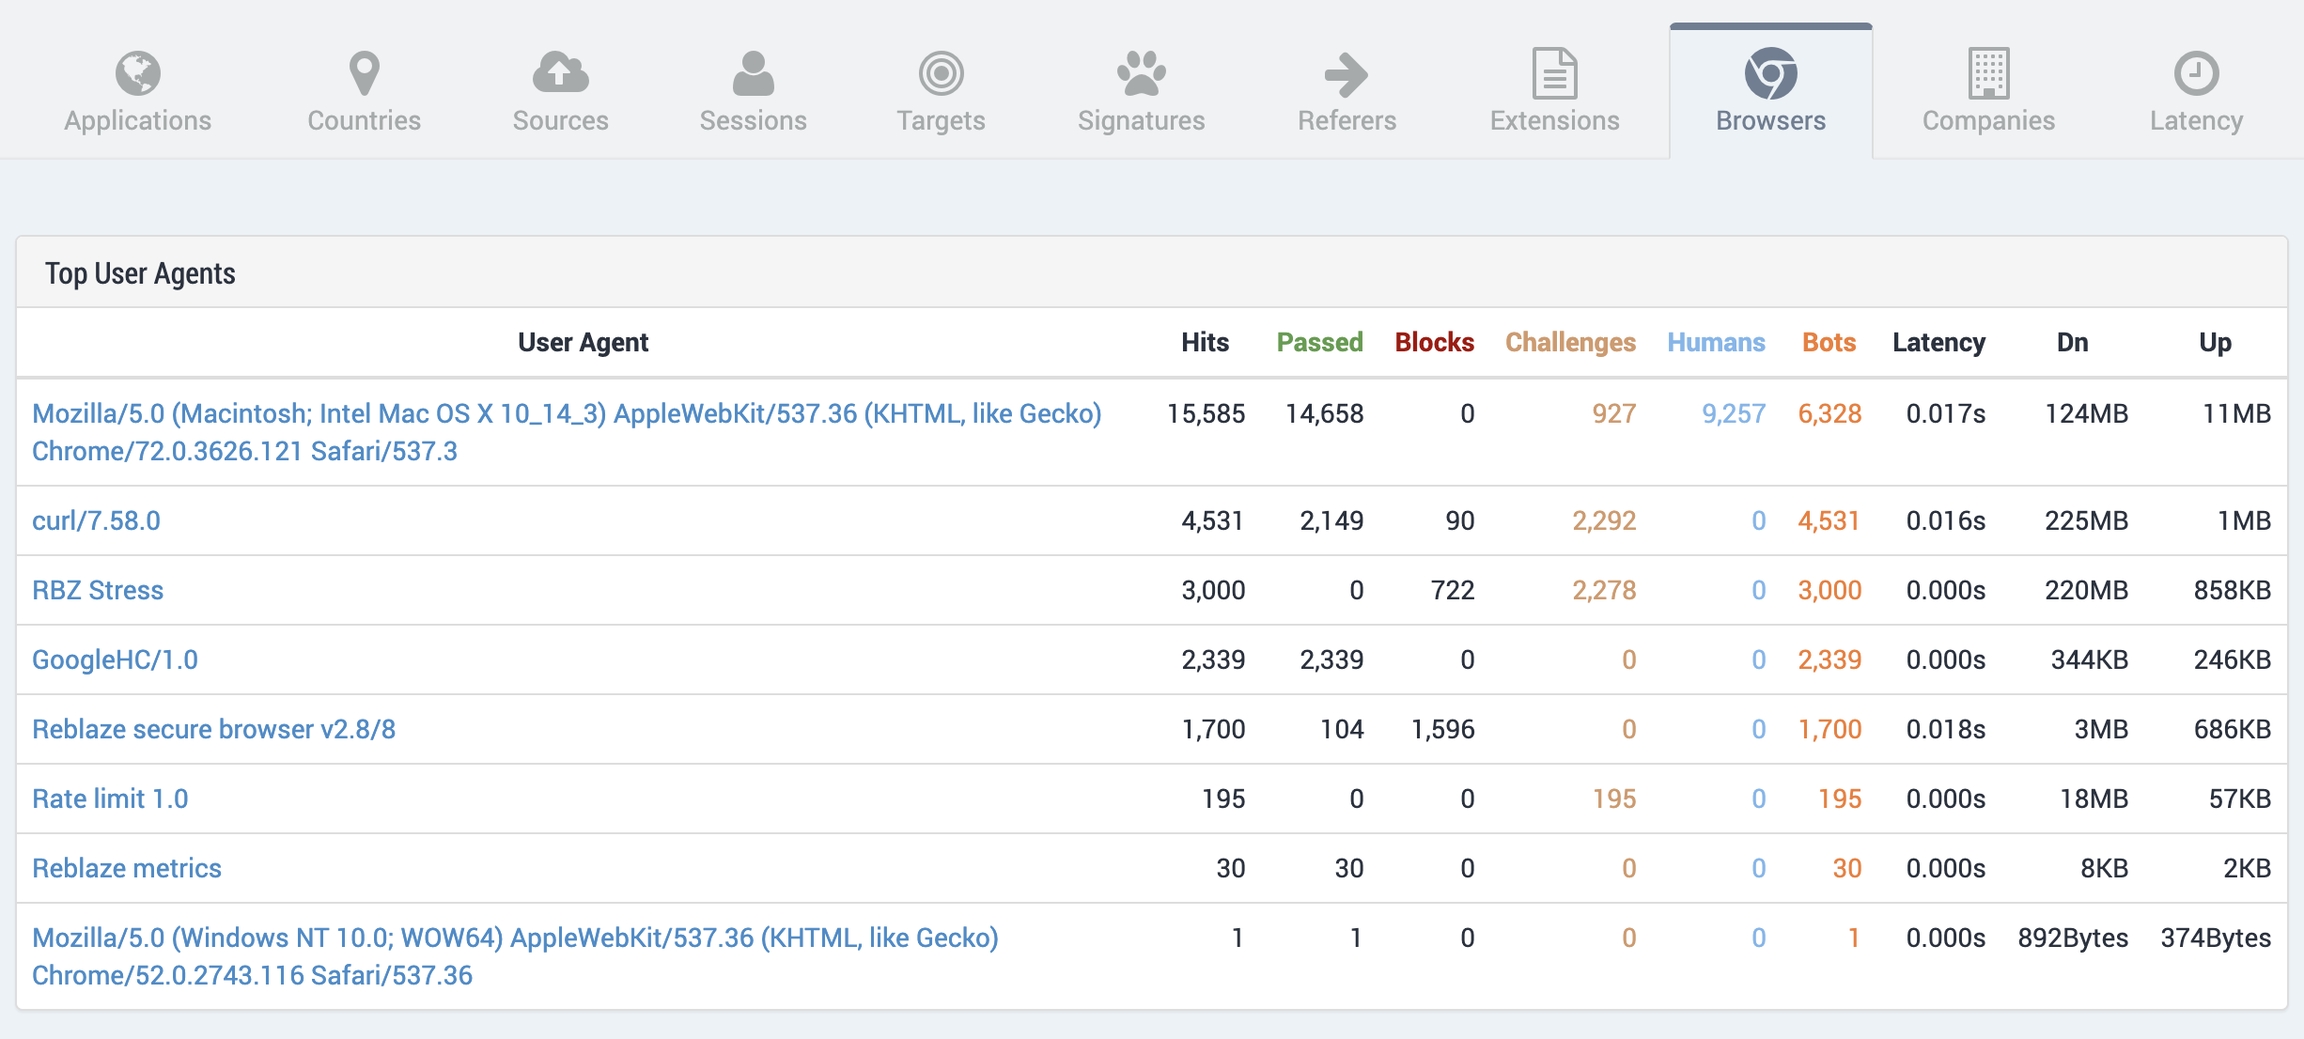Click the Referers arrow icon

click(x=1346, y=73)
